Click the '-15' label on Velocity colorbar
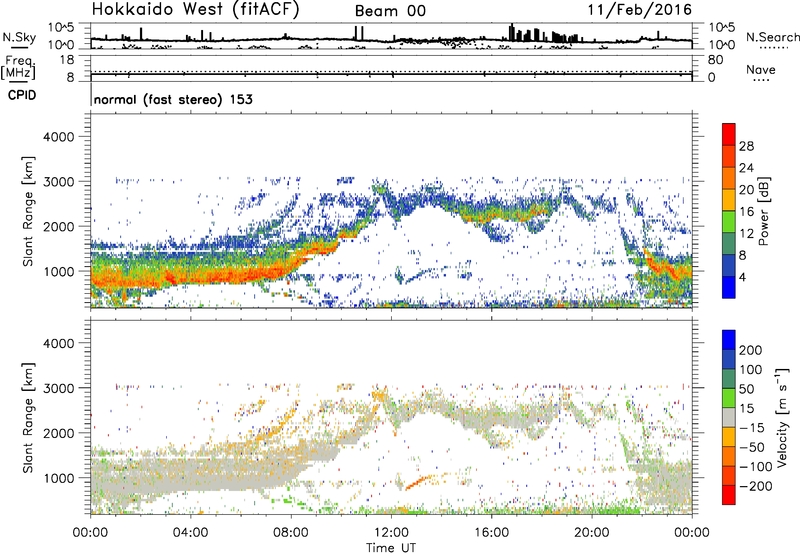The image size is (800, 554). pos(752,427)
